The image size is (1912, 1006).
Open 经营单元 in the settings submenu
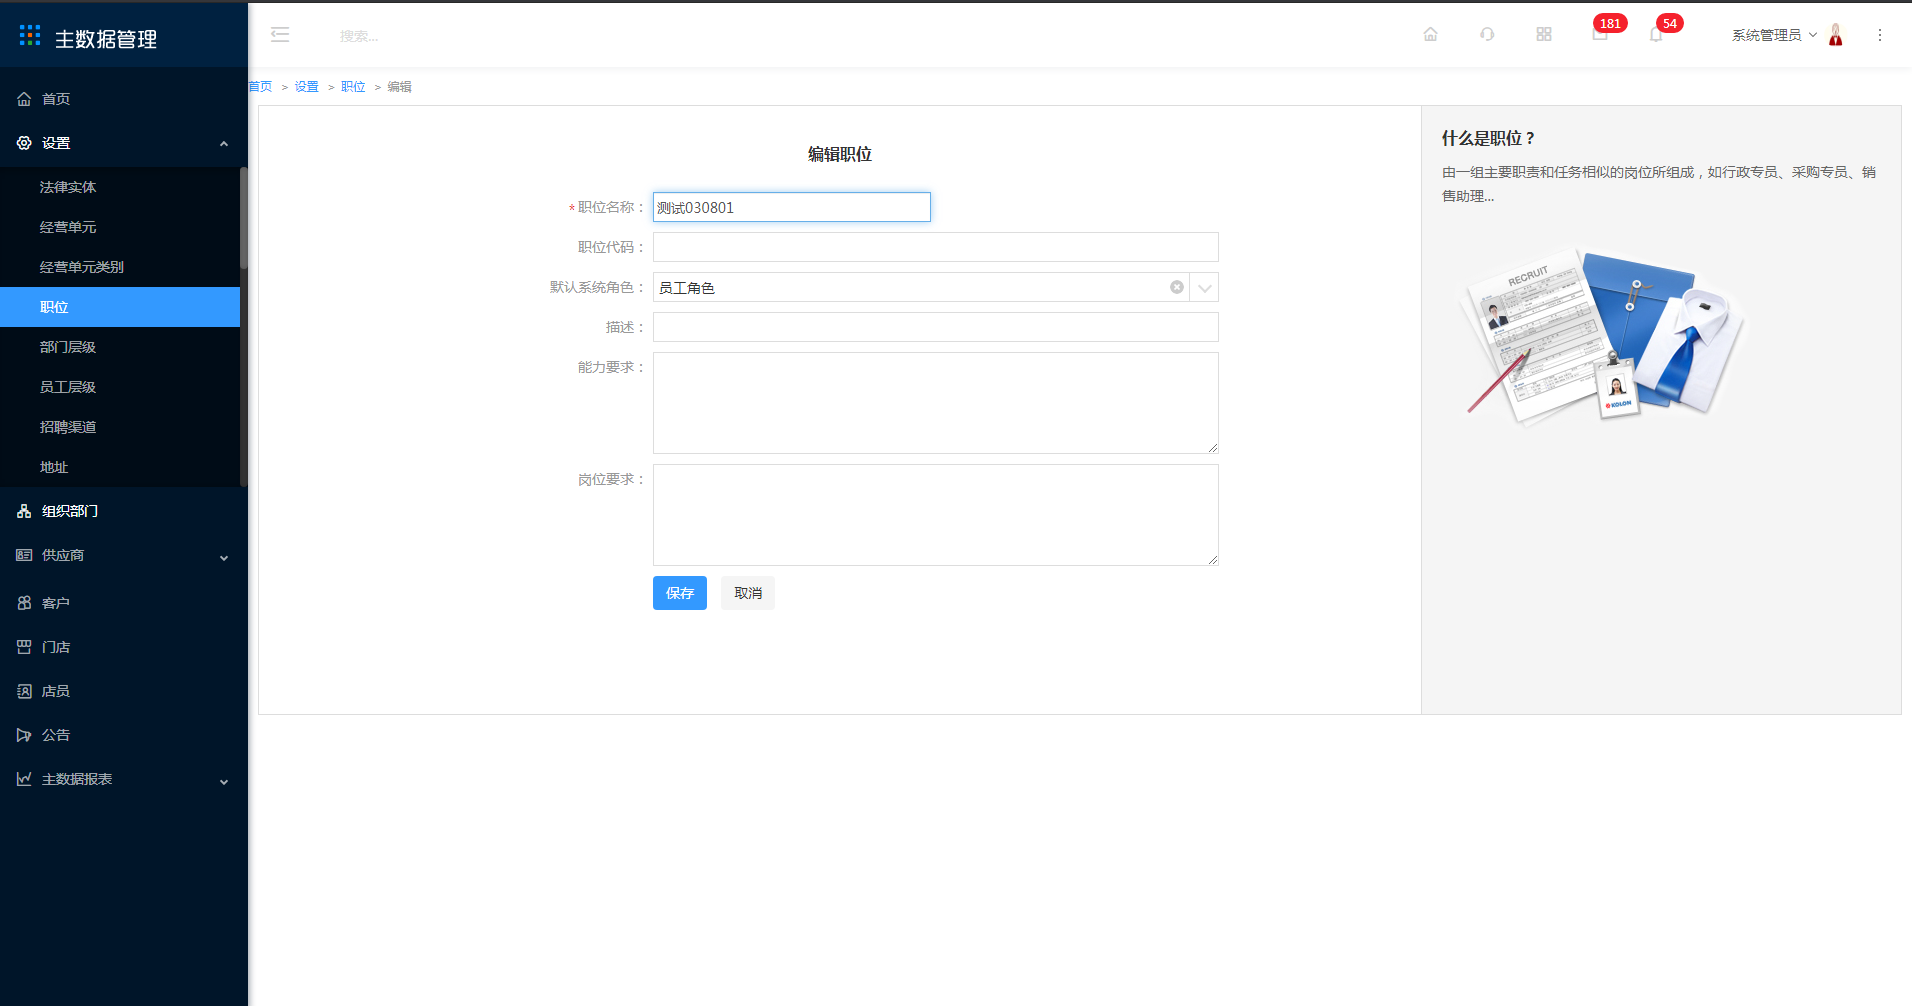pos(120,227)
